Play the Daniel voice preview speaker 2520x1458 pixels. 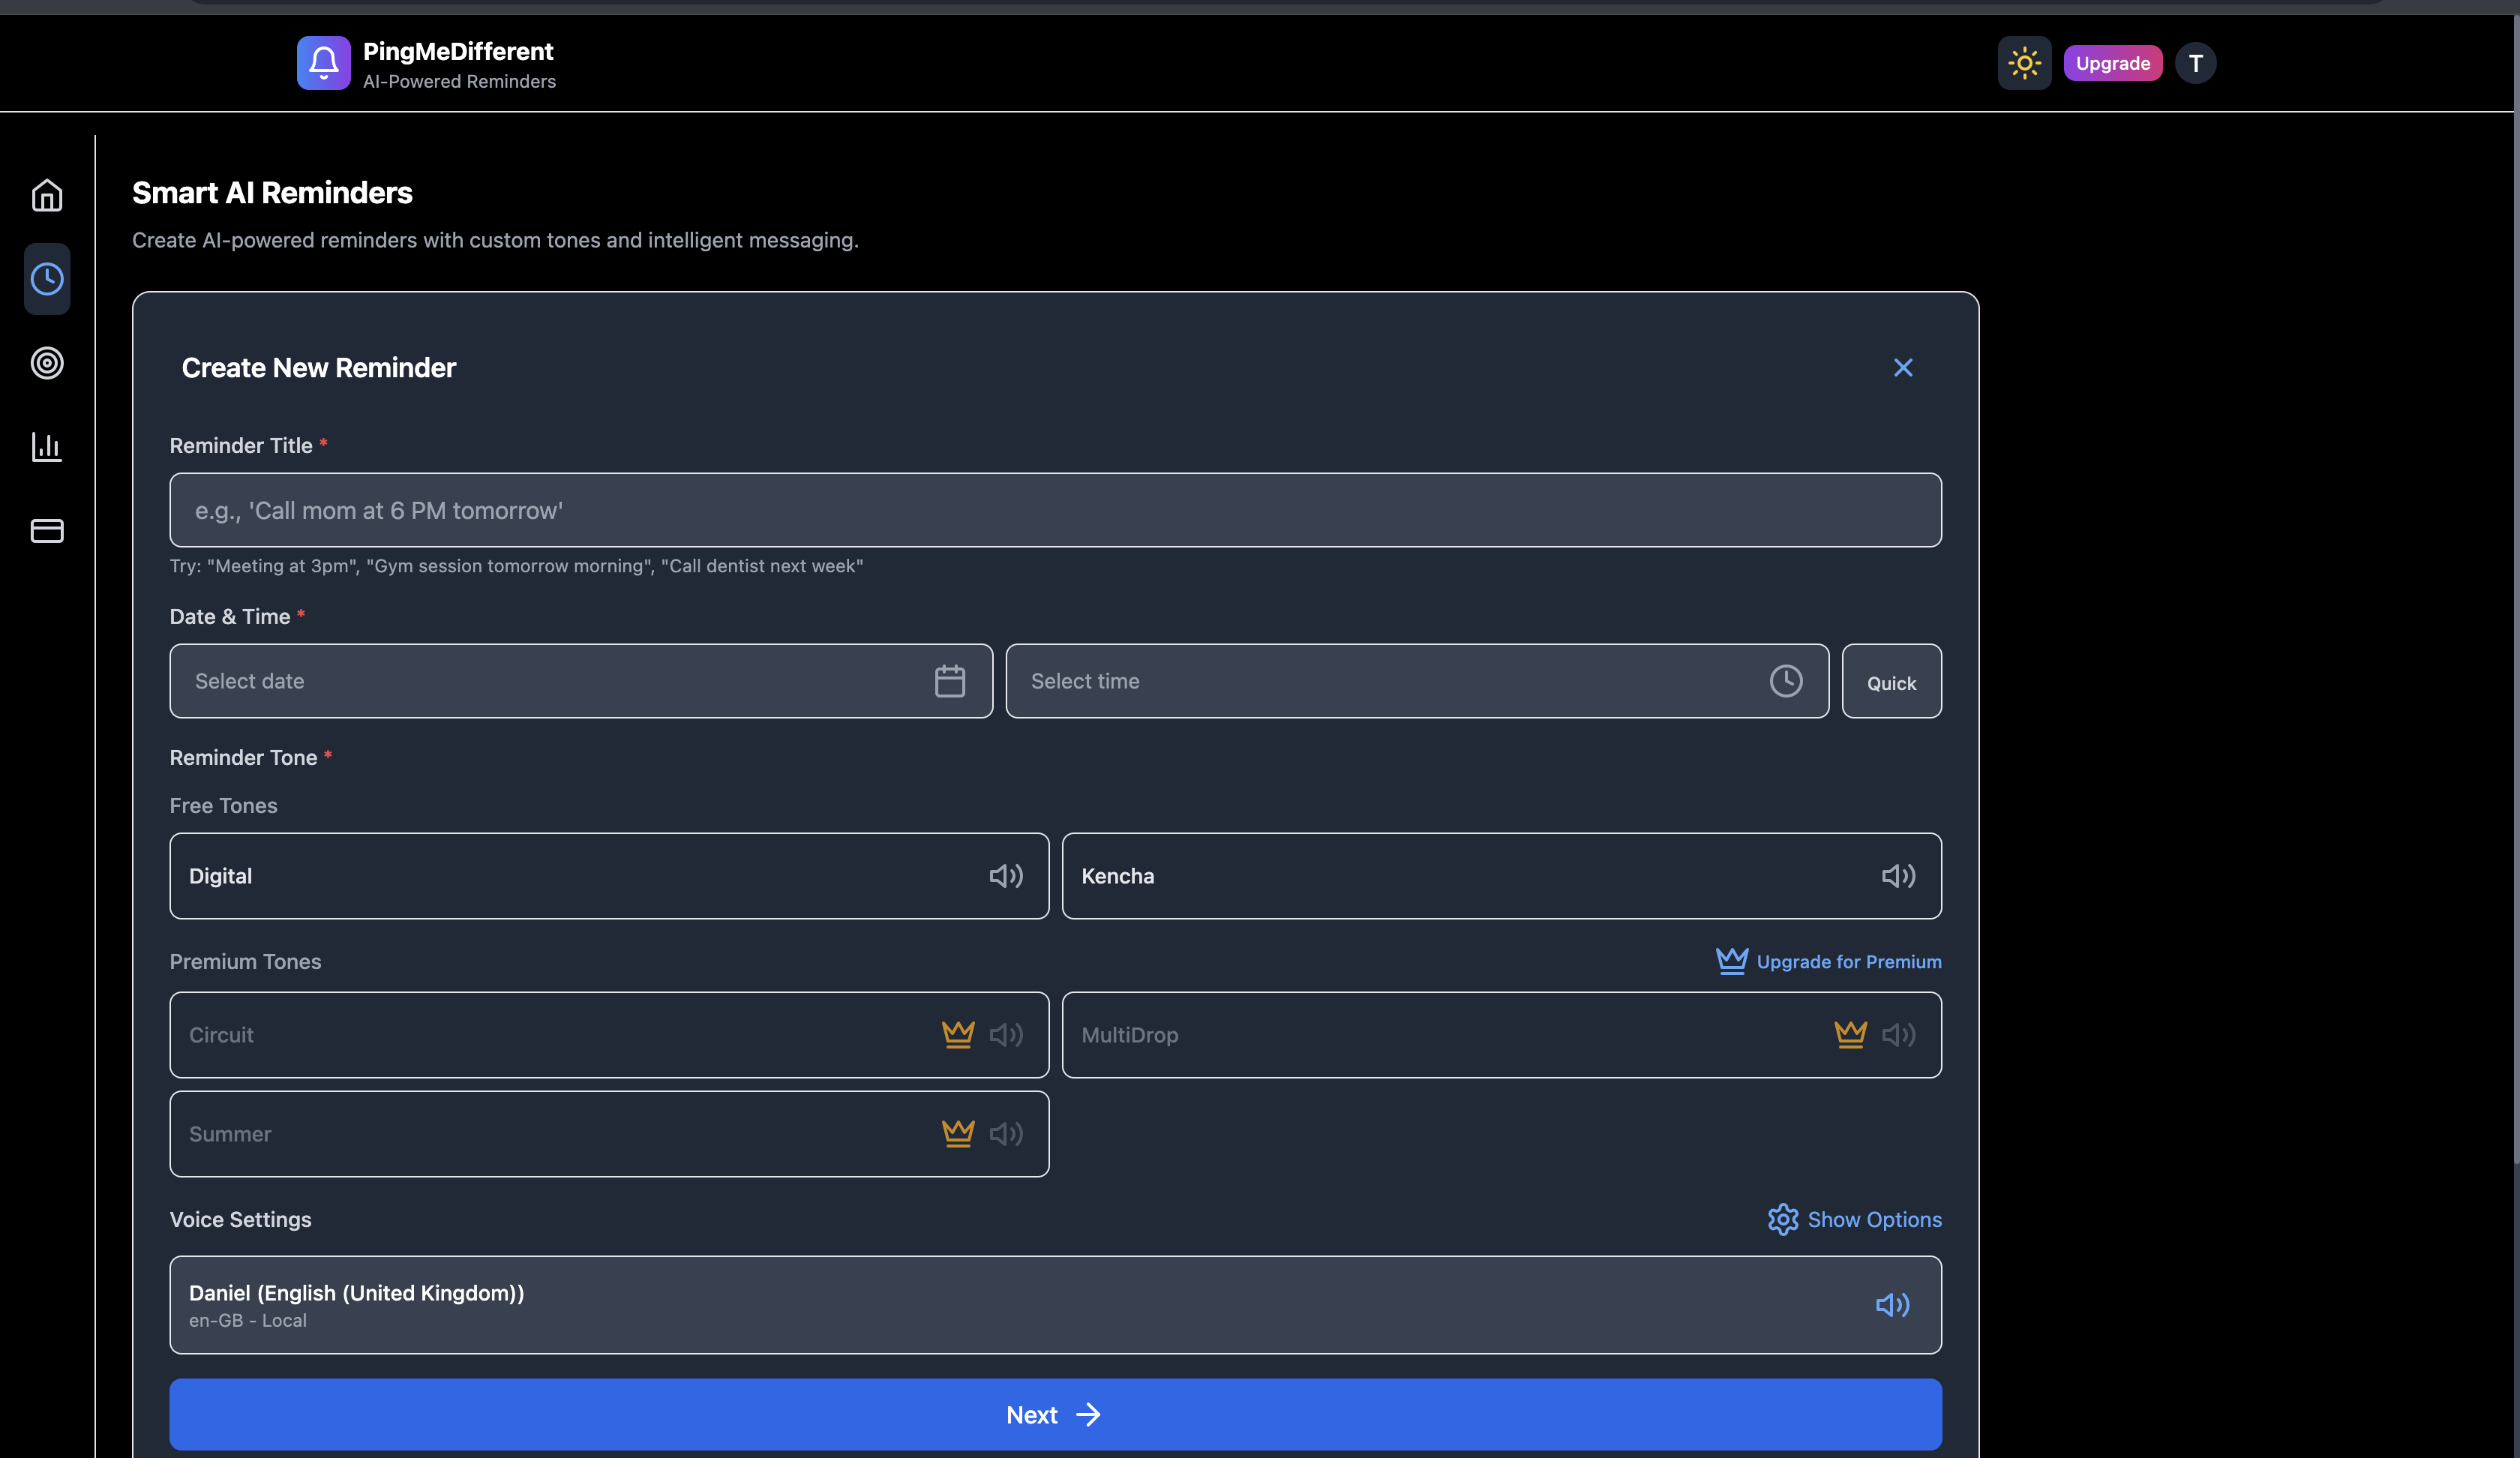click(1892, 1305)
